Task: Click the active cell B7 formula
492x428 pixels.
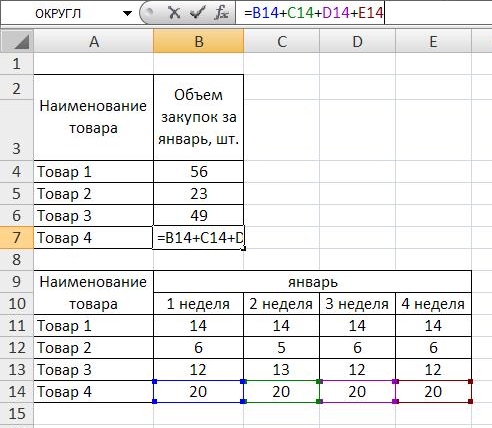Action: point(199,238)
